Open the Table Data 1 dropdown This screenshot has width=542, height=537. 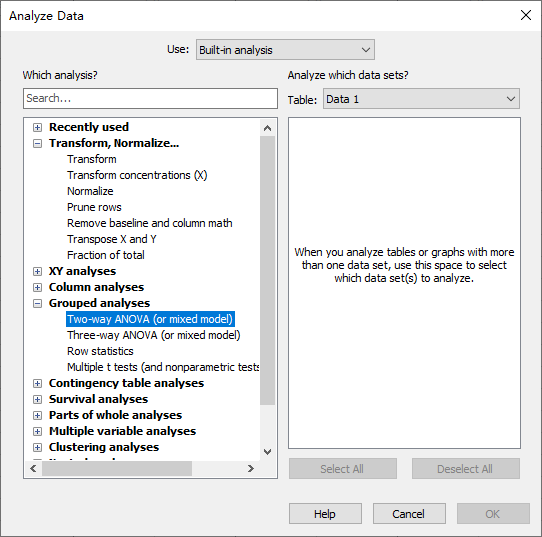pyautogui.click(x=421, y=99)
